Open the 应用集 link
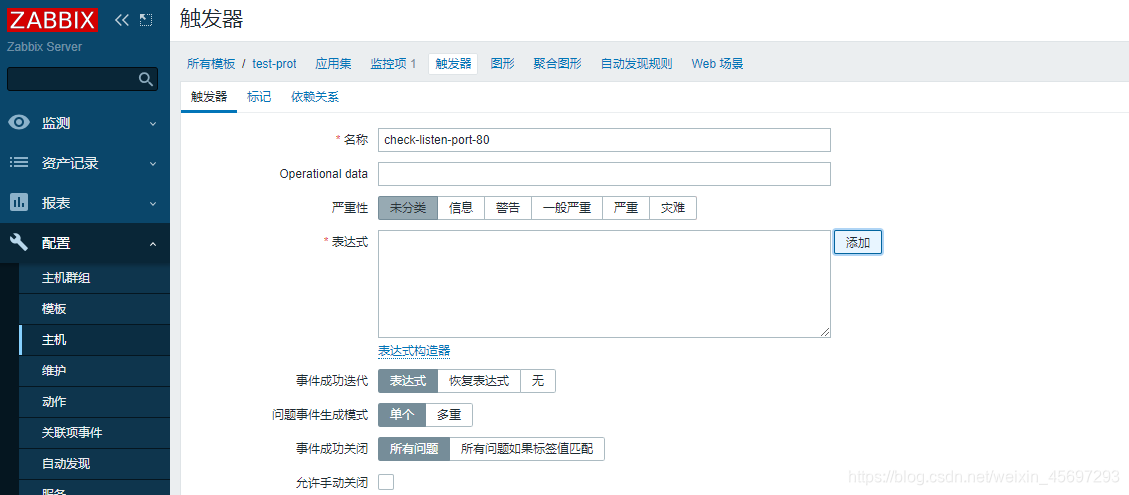Image resolution: width=1129 pixels, height=495 pixels. click(x=333, y=63)
